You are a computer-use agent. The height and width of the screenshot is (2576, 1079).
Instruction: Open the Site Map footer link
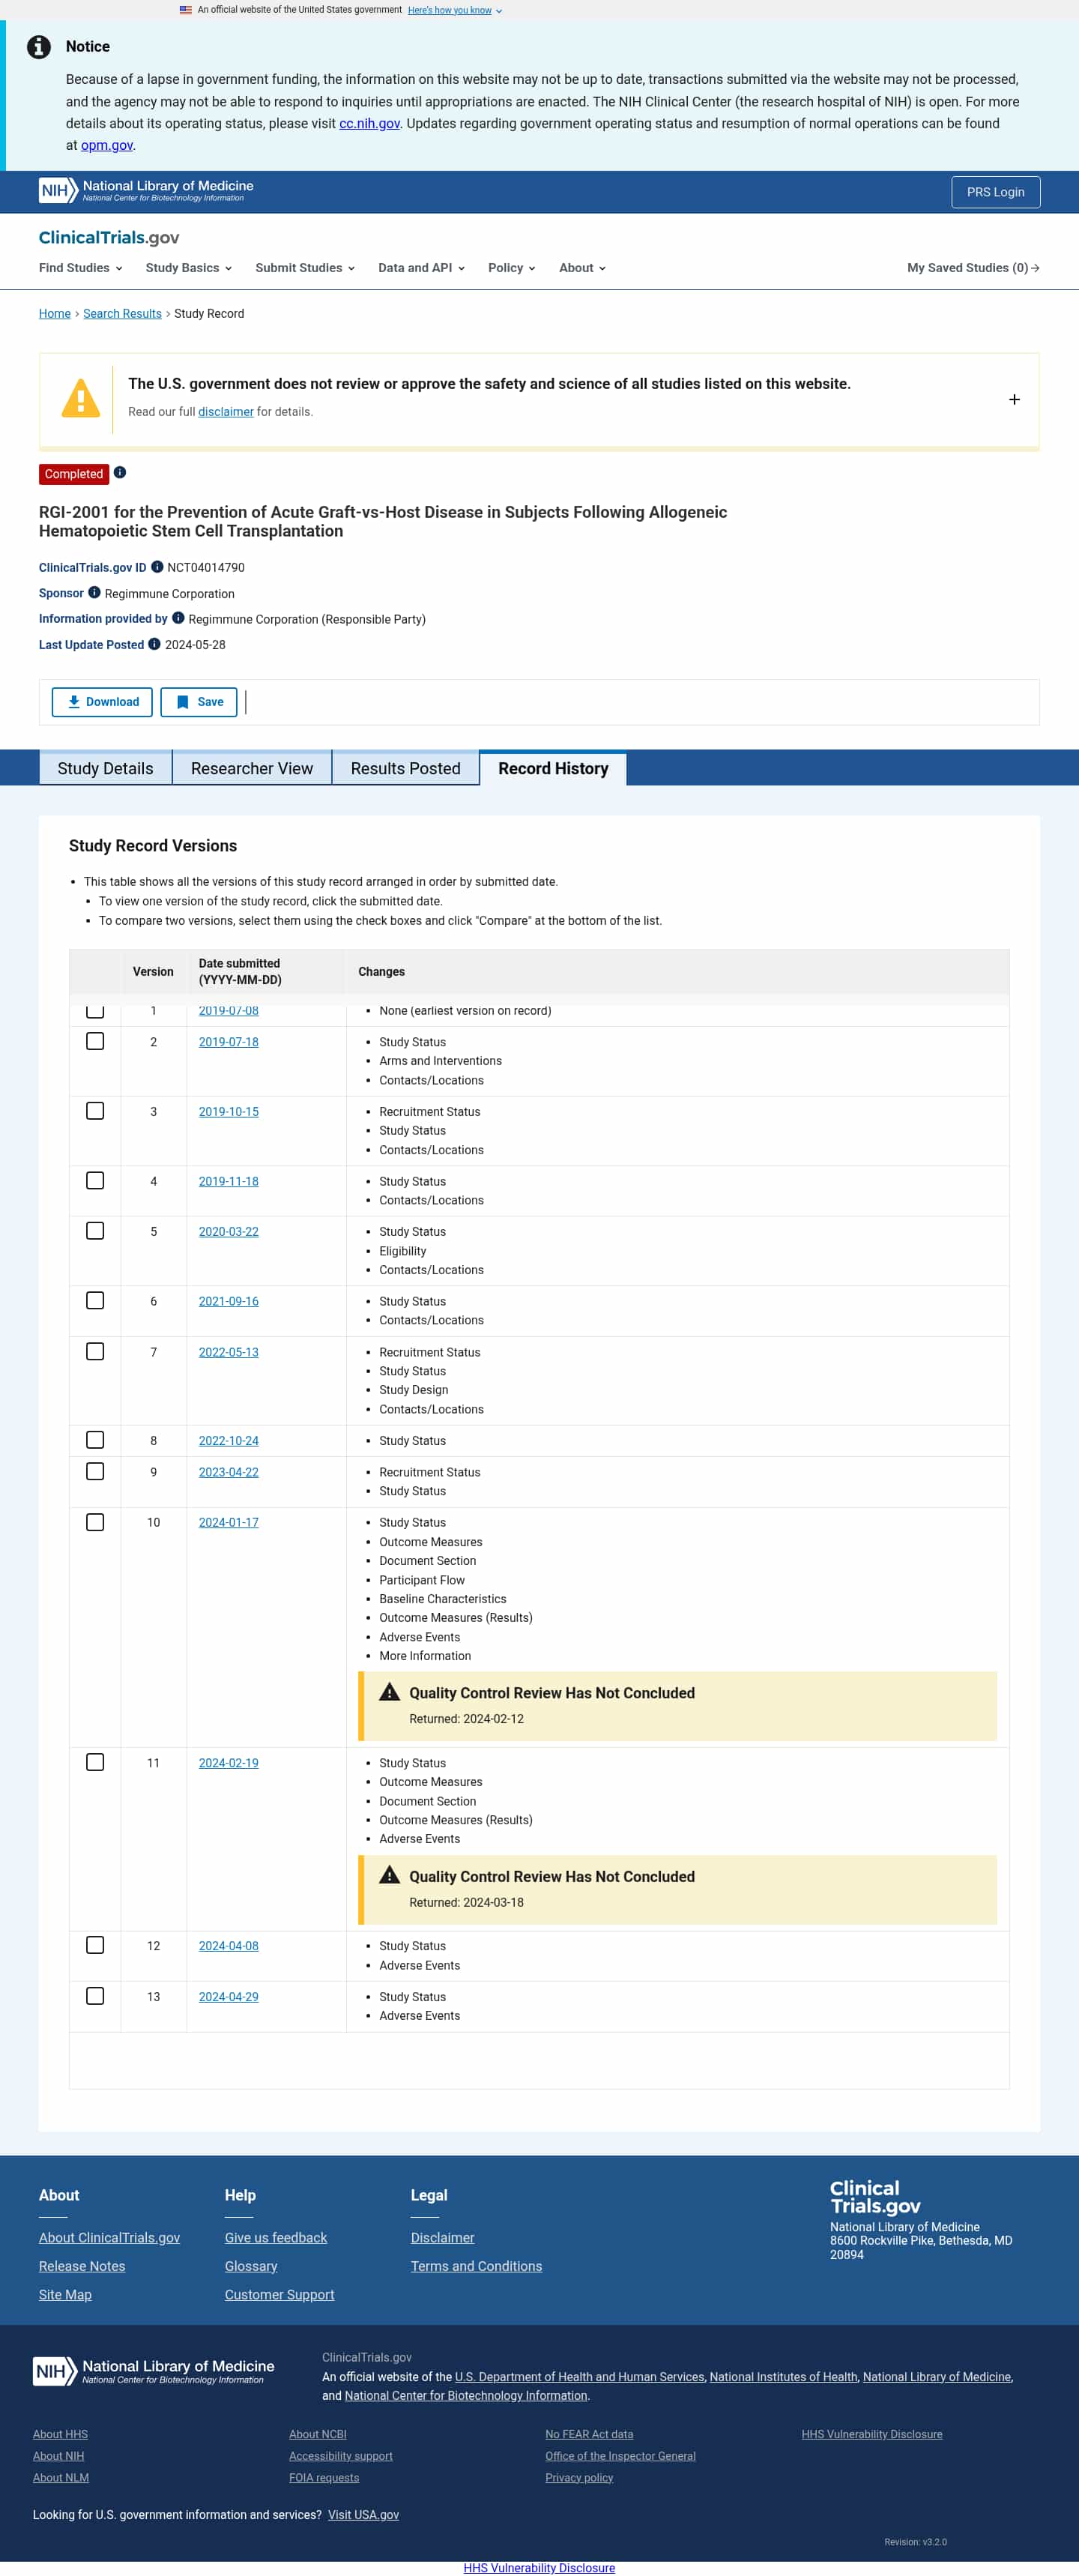coord(65,2295)
